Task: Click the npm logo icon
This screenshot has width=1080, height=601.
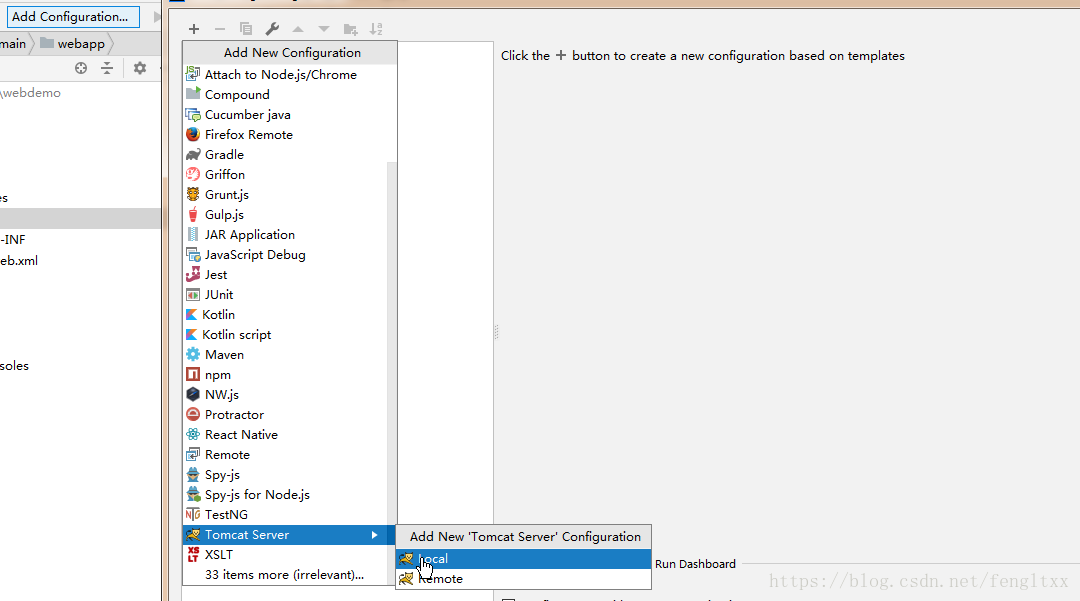Action: pyautogui.click(x=193, y=375)
